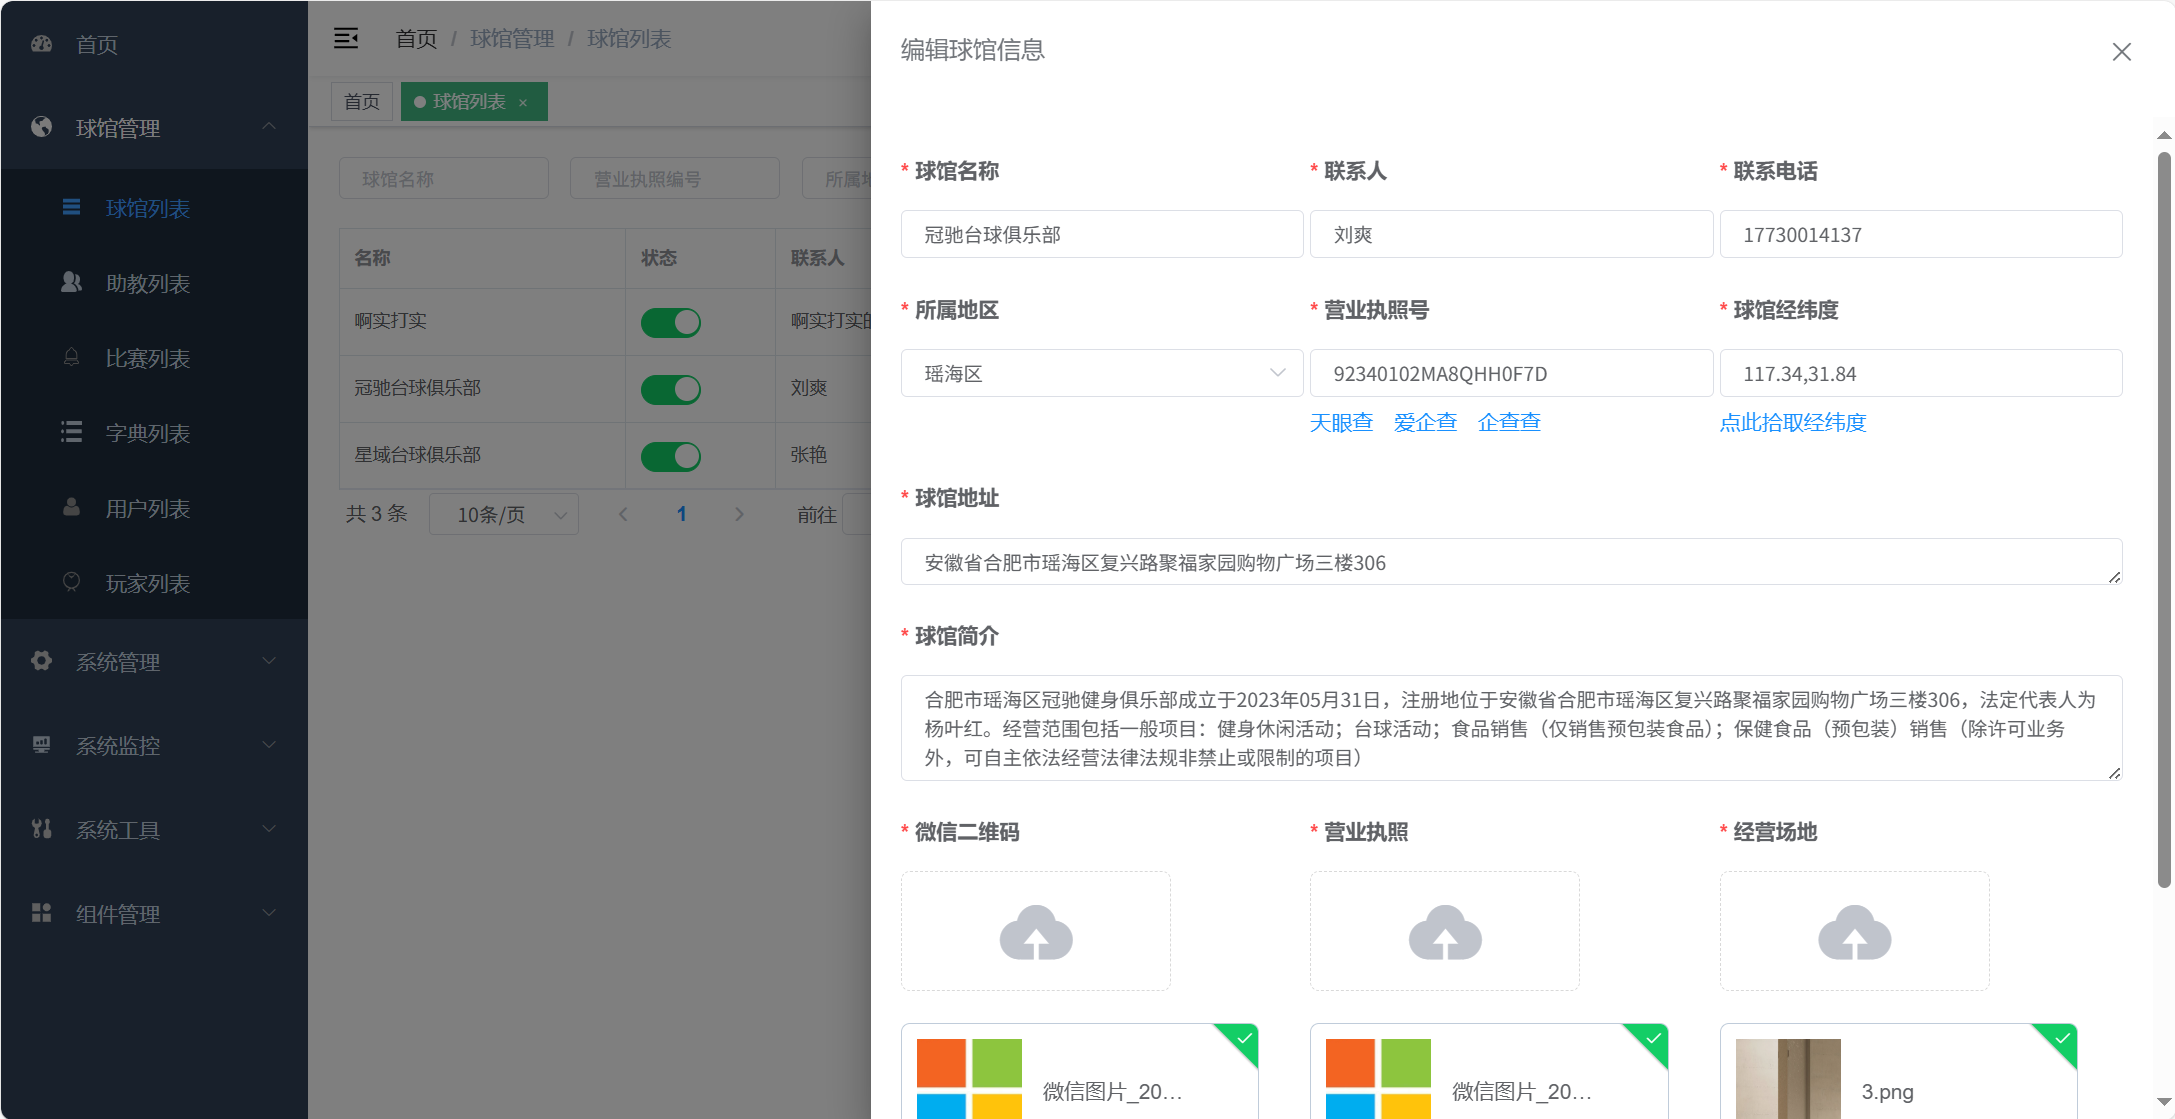Open the 所属地区 dropdown showing 瑶海区
Viewport: 2175px width, 1119px height.
[x=1101, y=373]
